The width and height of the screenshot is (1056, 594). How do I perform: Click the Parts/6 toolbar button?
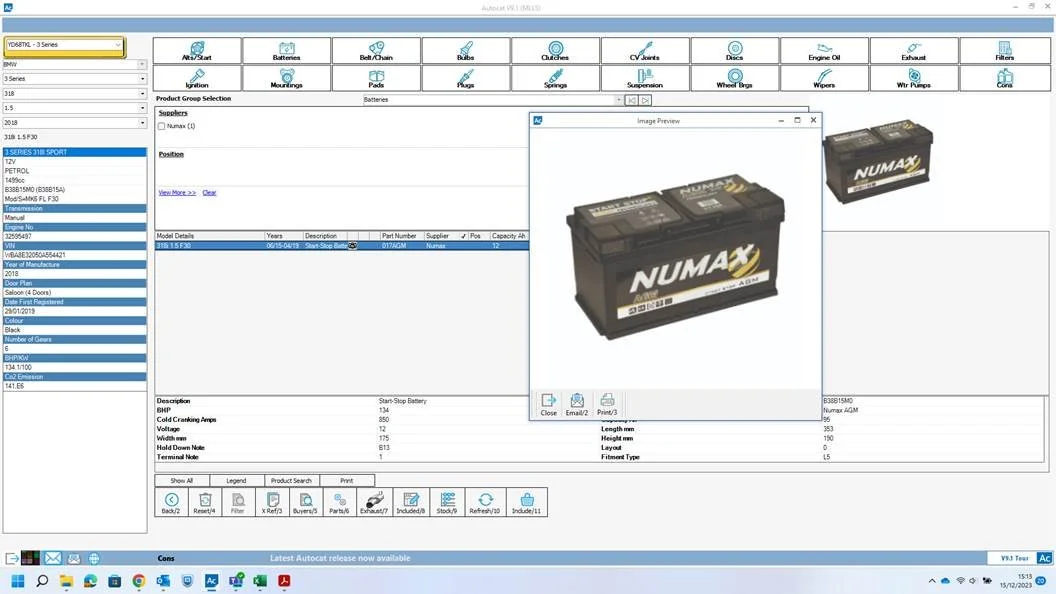[x=339, y=502]
